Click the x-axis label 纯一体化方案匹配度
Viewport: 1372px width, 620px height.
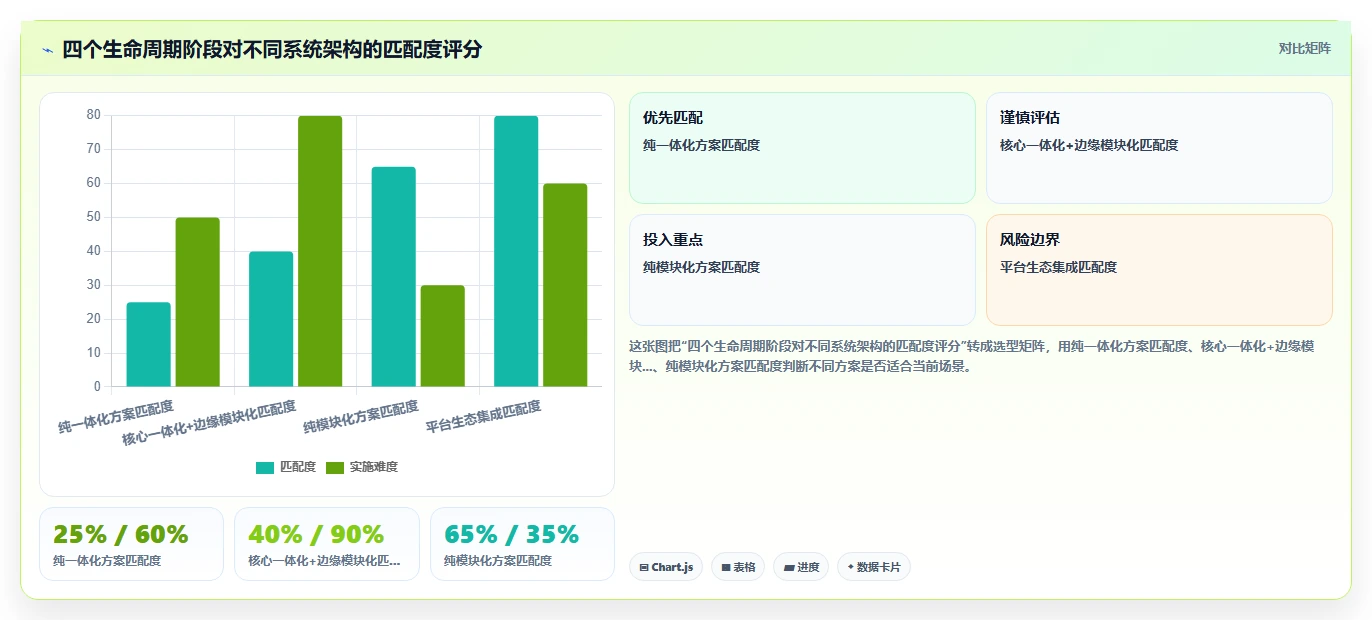[x=116, y=417]
